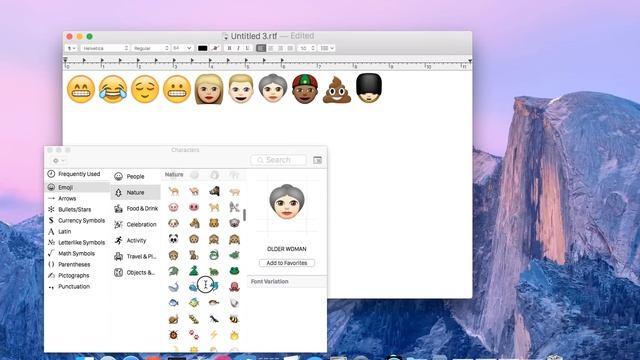Select the koala emoji
This screenshot has height=360, width=640.
[x=234, y=223]
